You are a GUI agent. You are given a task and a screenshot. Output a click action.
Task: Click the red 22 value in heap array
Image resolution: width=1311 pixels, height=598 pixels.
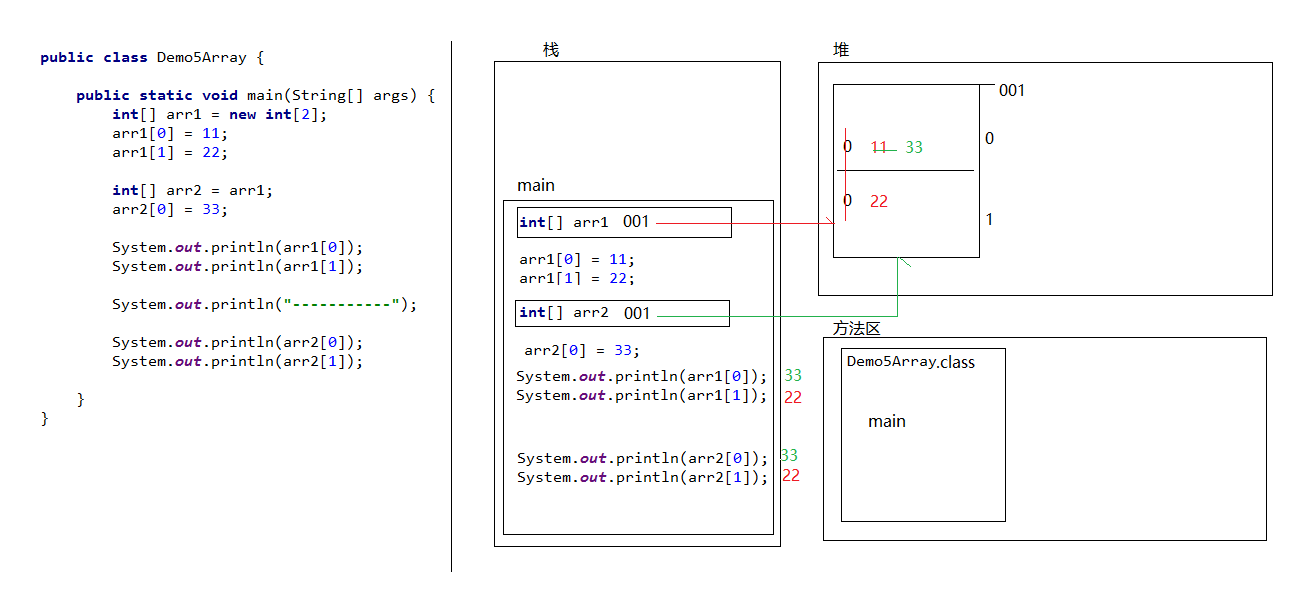tap(879, 201)
